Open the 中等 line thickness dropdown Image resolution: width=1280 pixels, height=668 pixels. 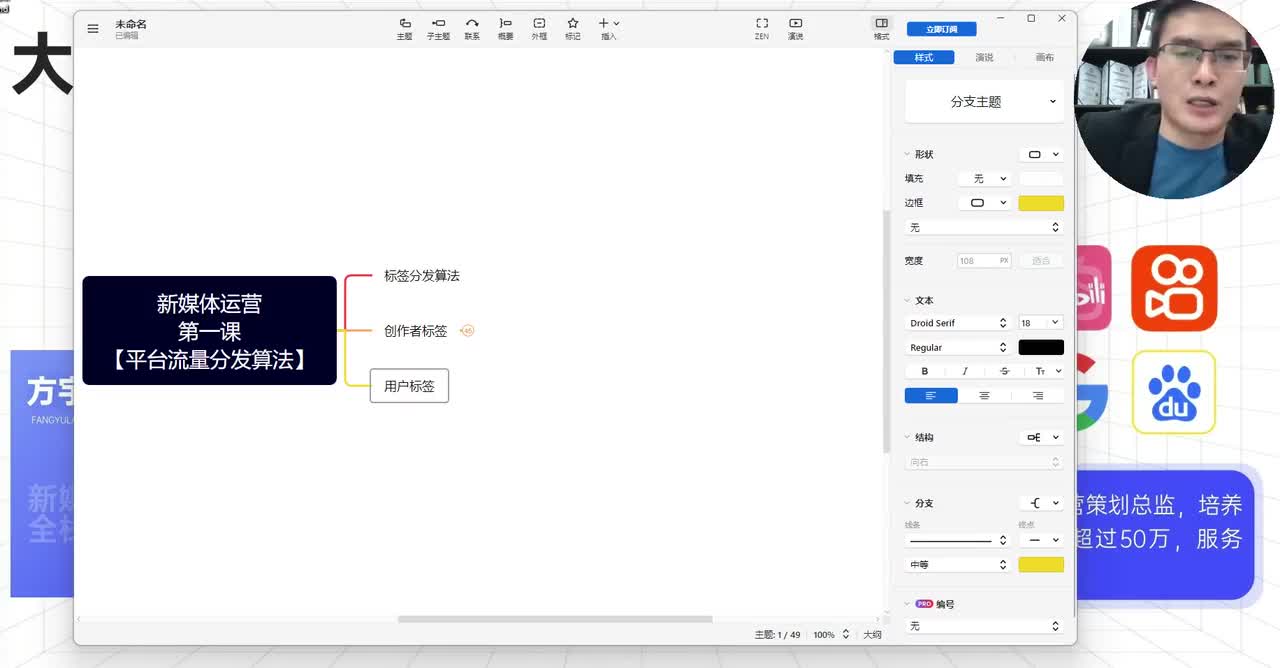coord(958,564)
